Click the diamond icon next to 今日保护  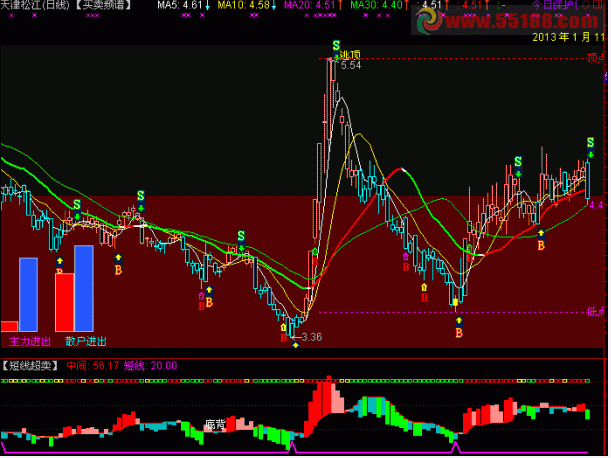(585, 5)
